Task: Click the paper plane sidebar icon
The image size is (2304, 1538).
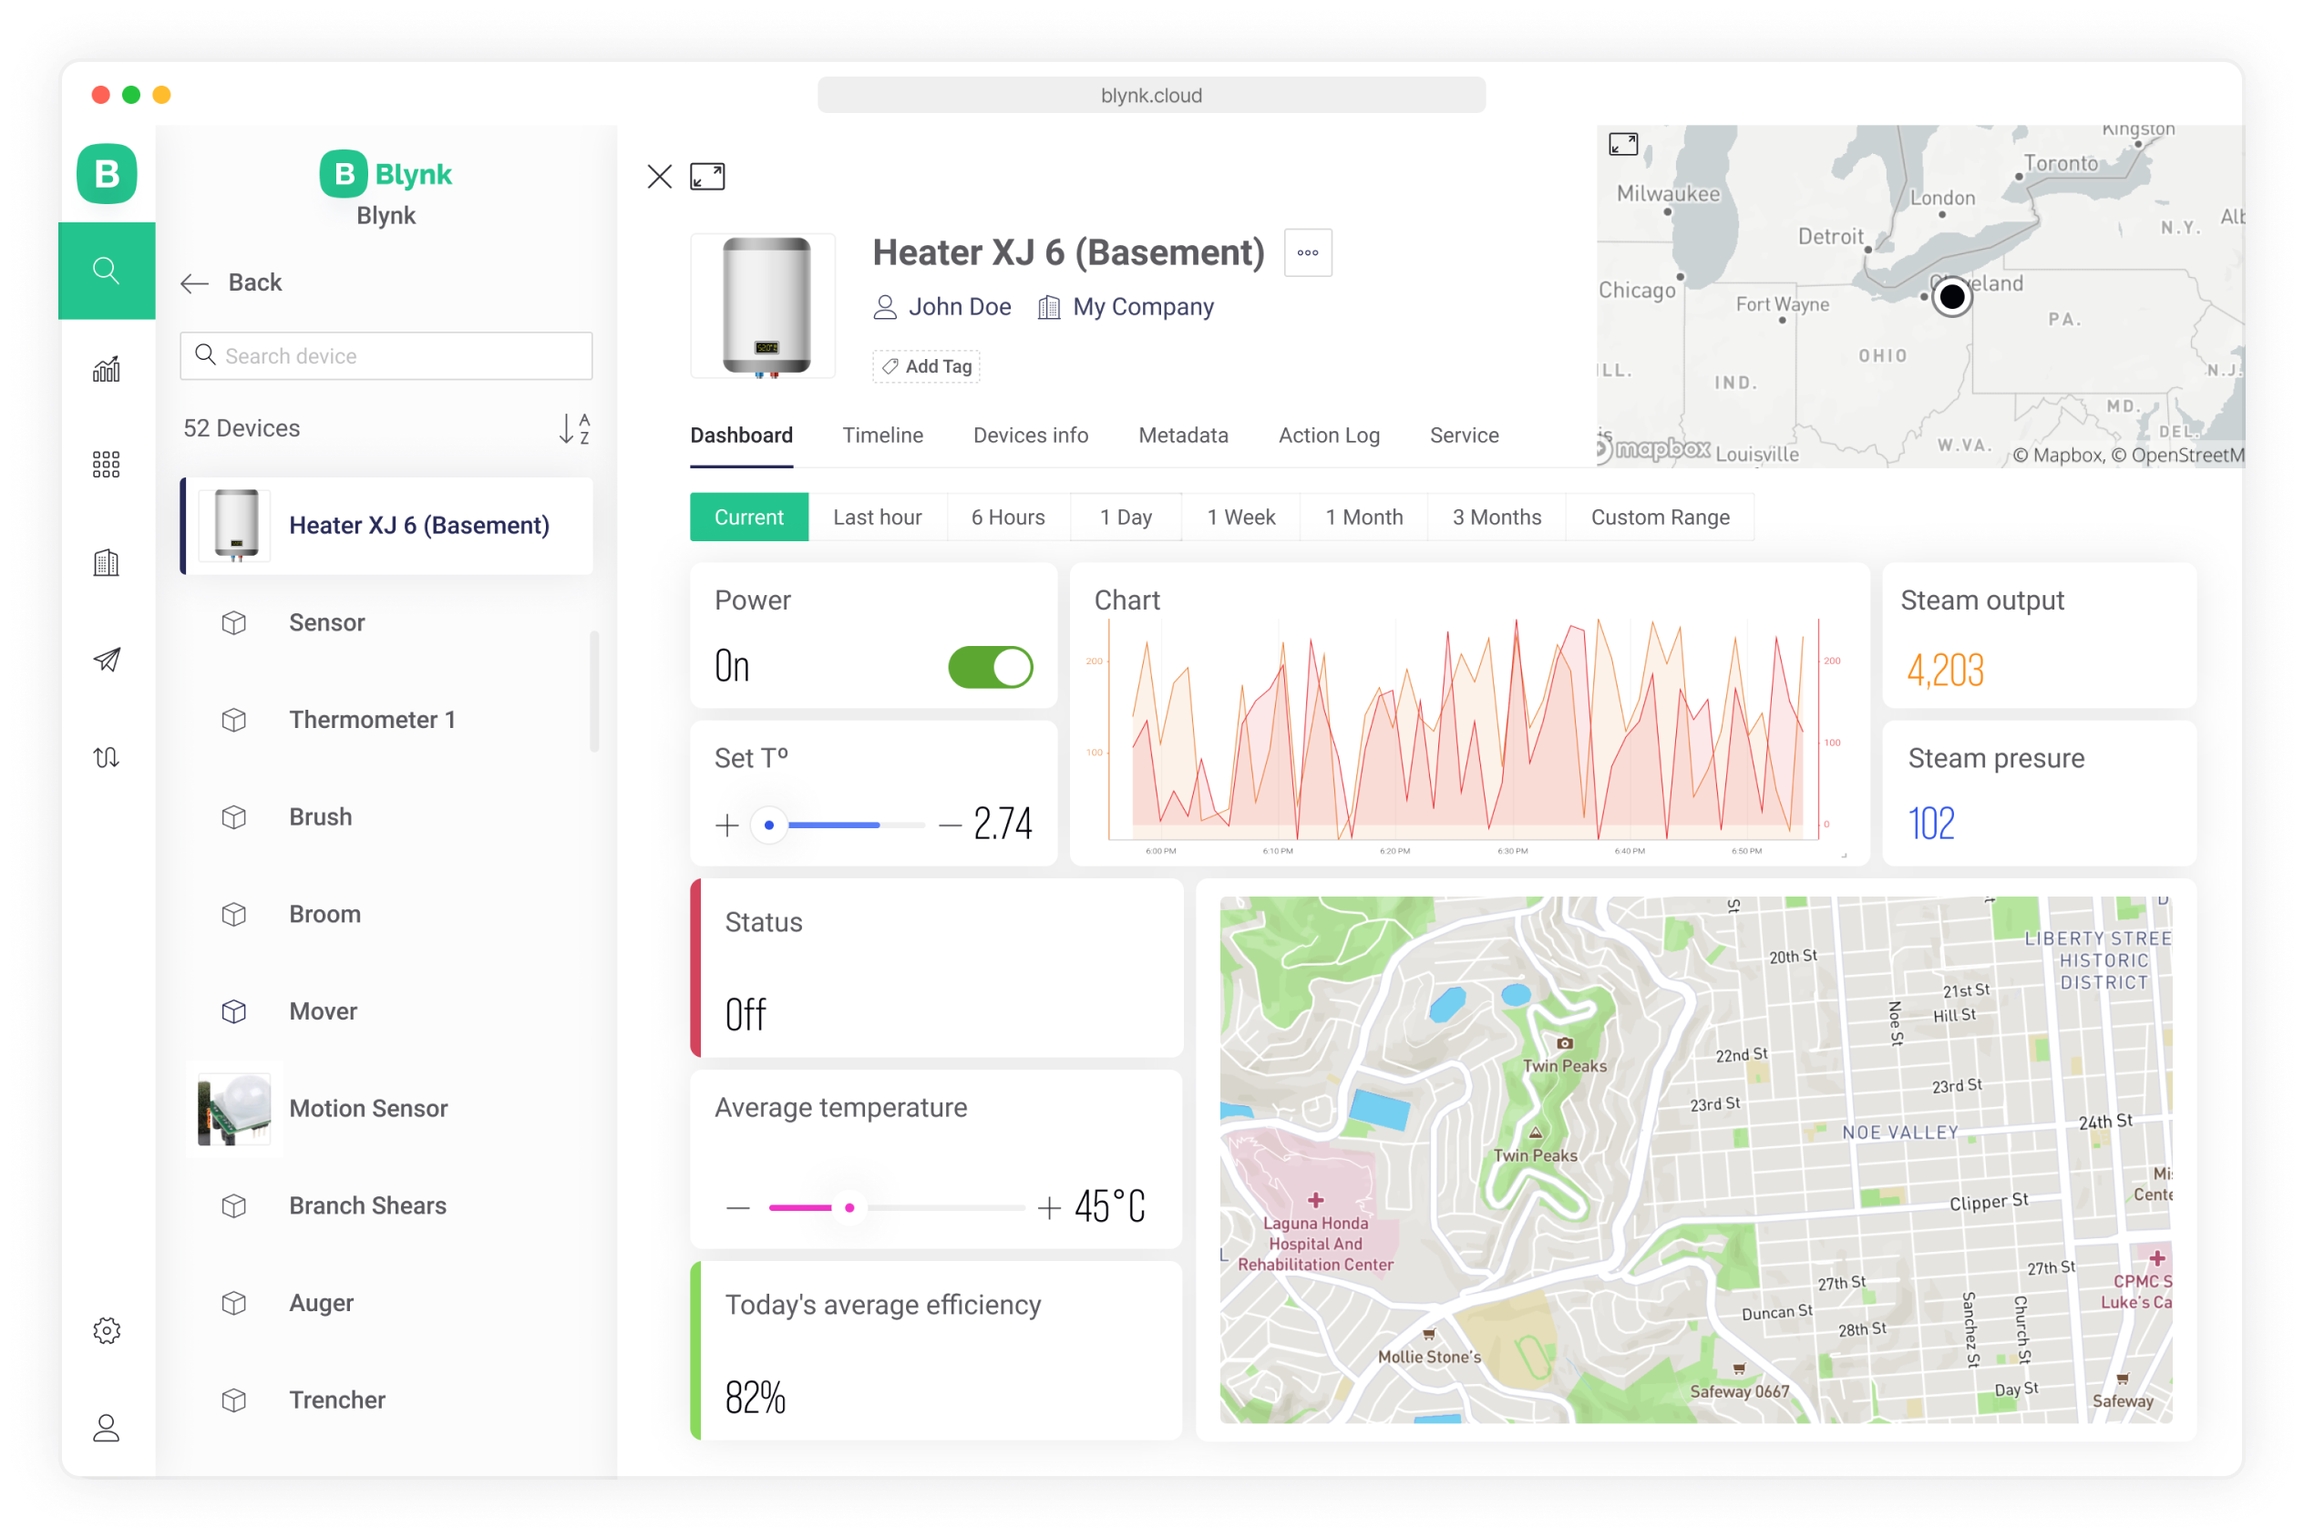Action: (x=106, y=659)
